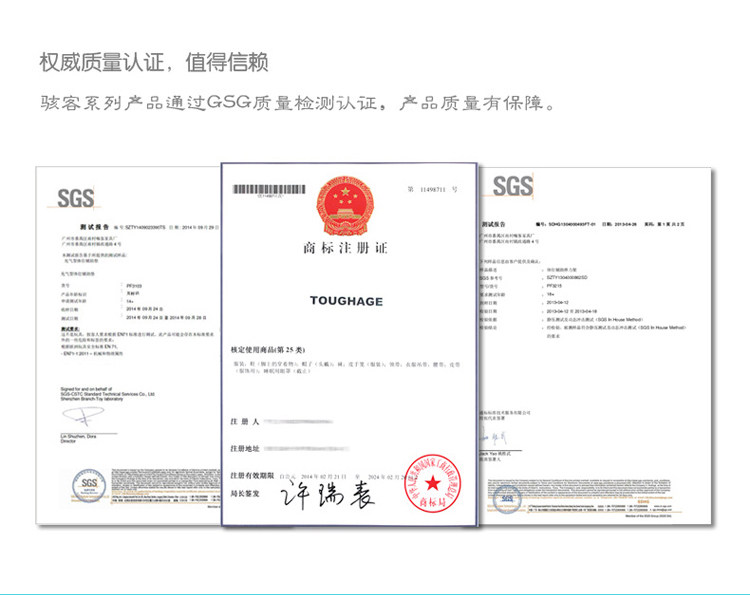The height and width of the screenshot is (595, 750).
Task: Click the barcode on the trademark certificate
Action: 269,189
